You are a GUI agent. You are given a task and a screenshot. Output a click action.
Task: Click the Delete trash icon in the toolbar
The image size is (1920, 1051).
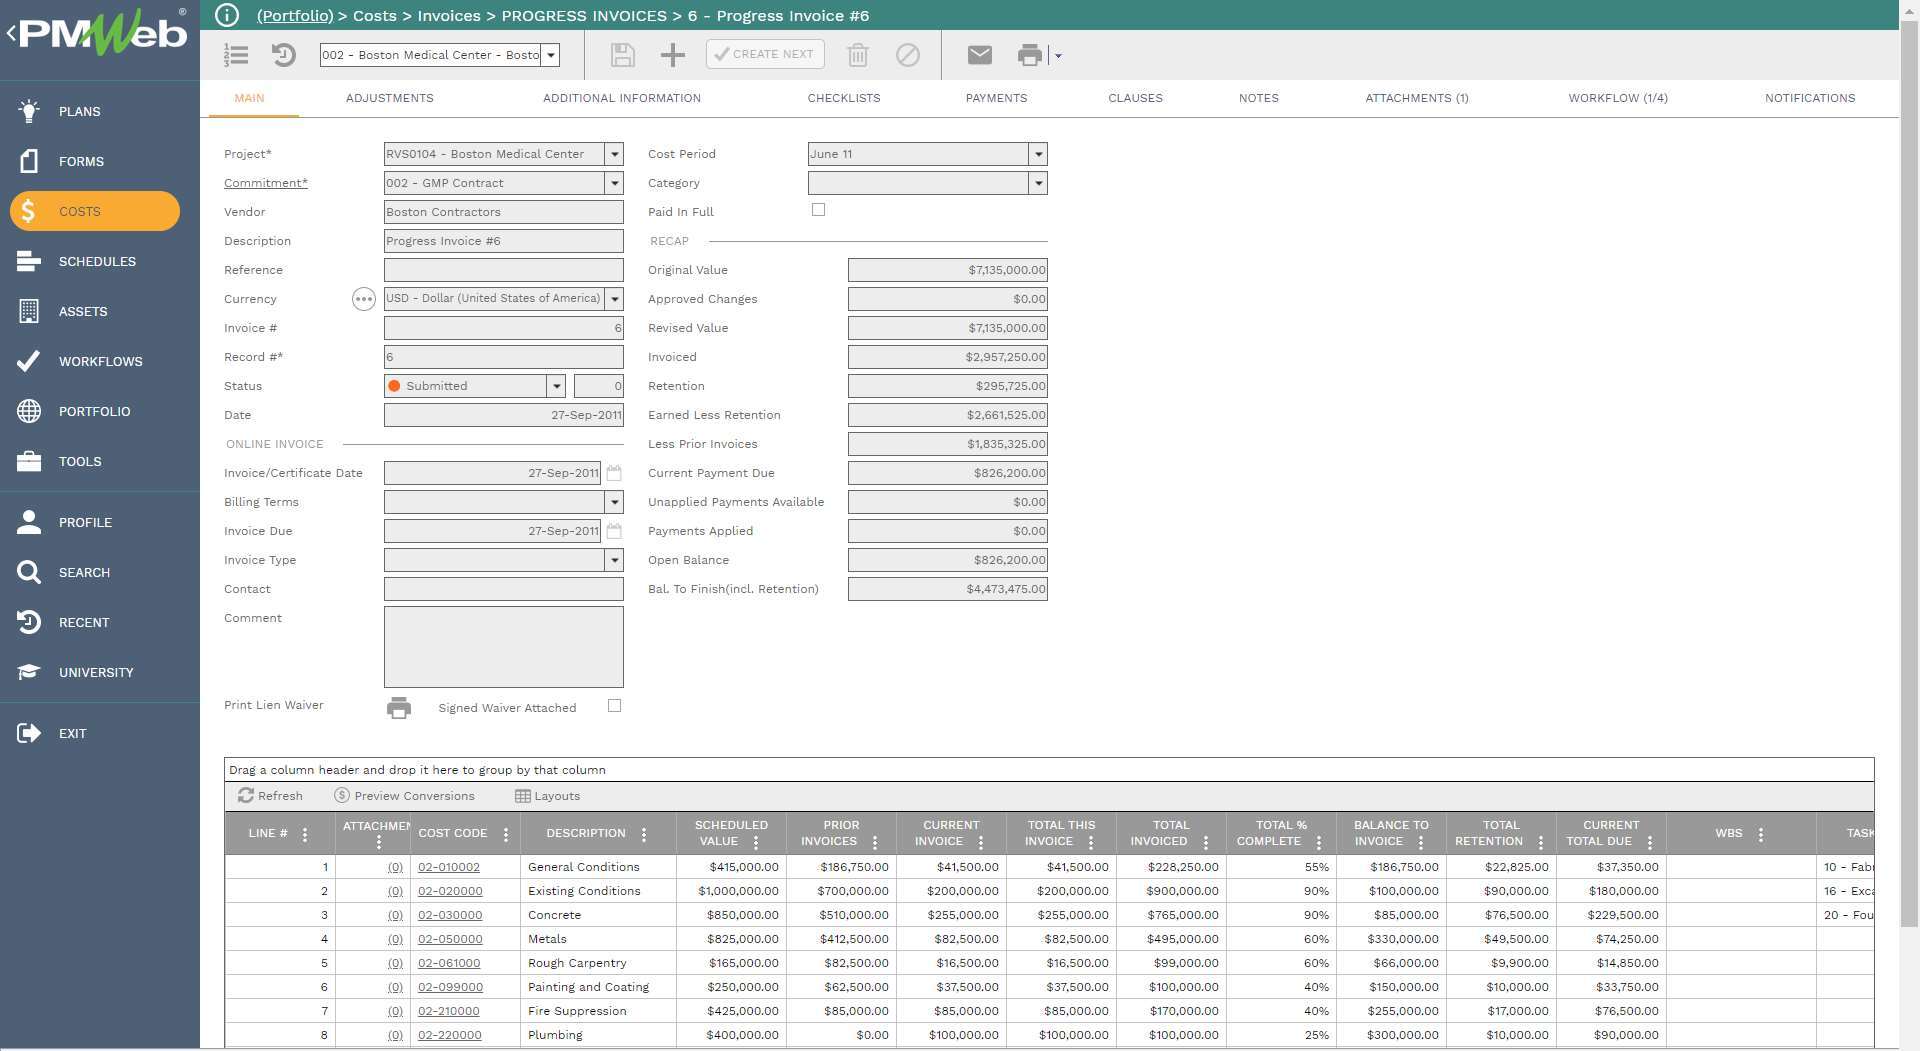point(857,55)
